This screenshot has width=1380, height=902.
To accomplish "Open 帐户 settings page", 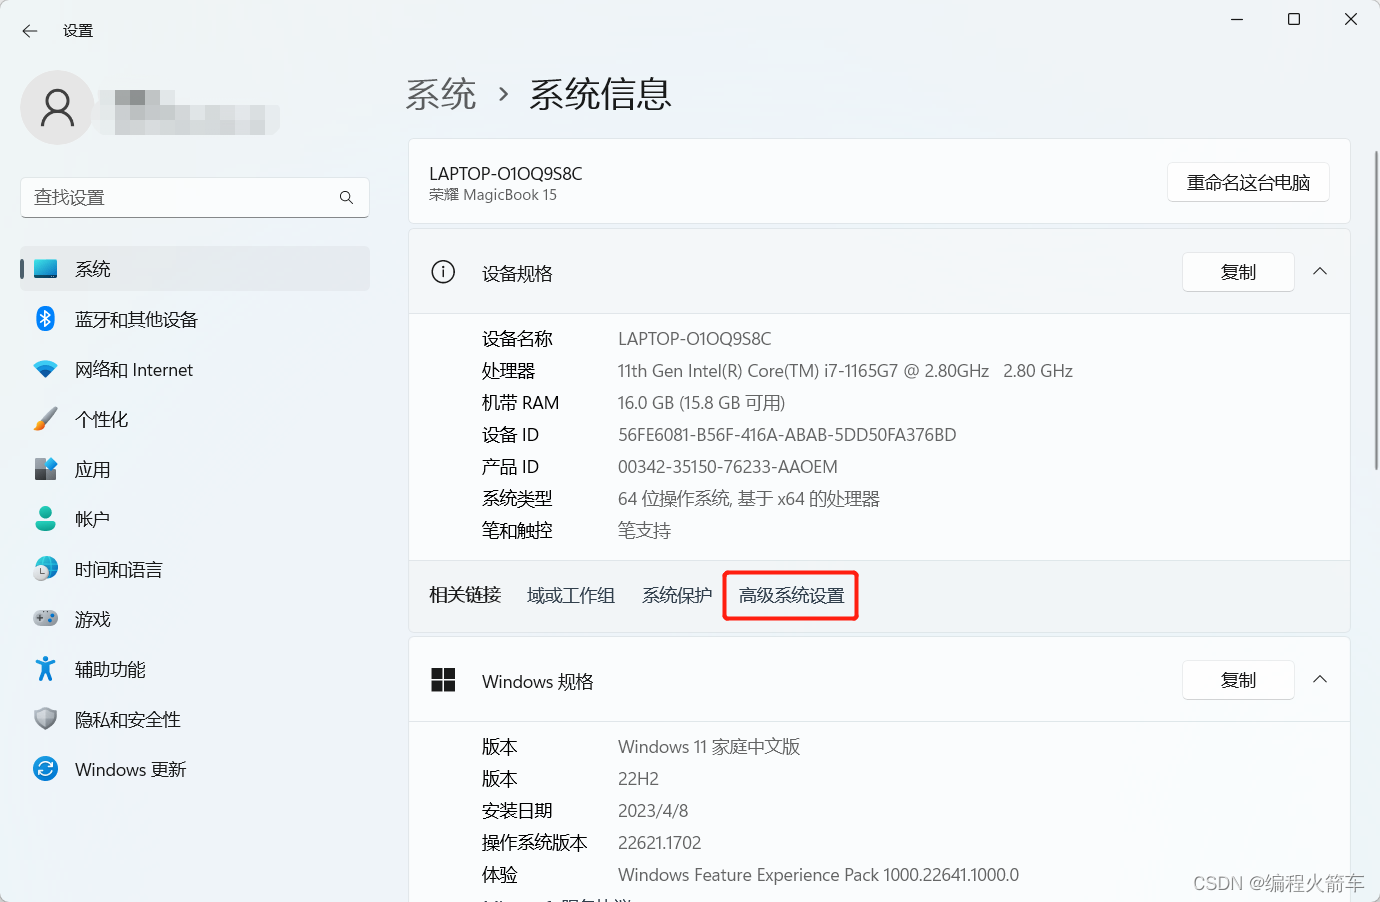I will tap(195, 519).
